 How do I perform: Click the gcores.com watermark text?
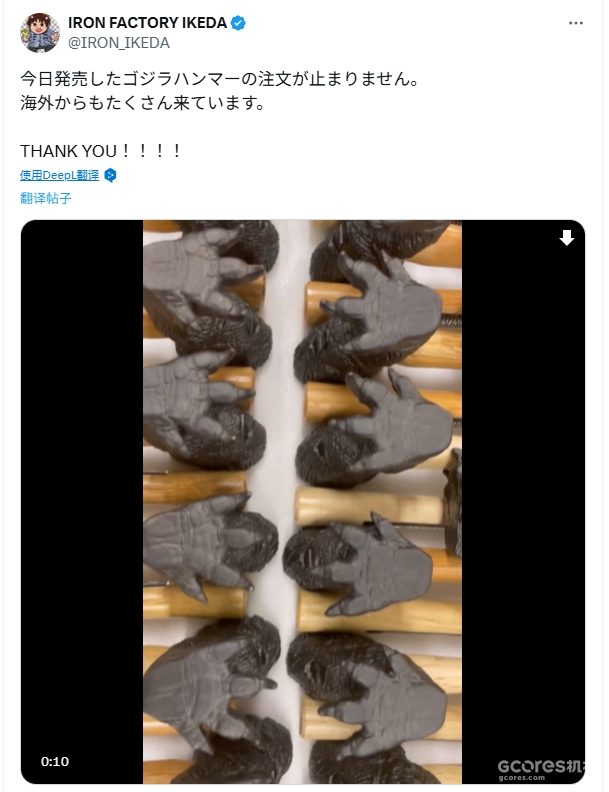coord(522,777)
